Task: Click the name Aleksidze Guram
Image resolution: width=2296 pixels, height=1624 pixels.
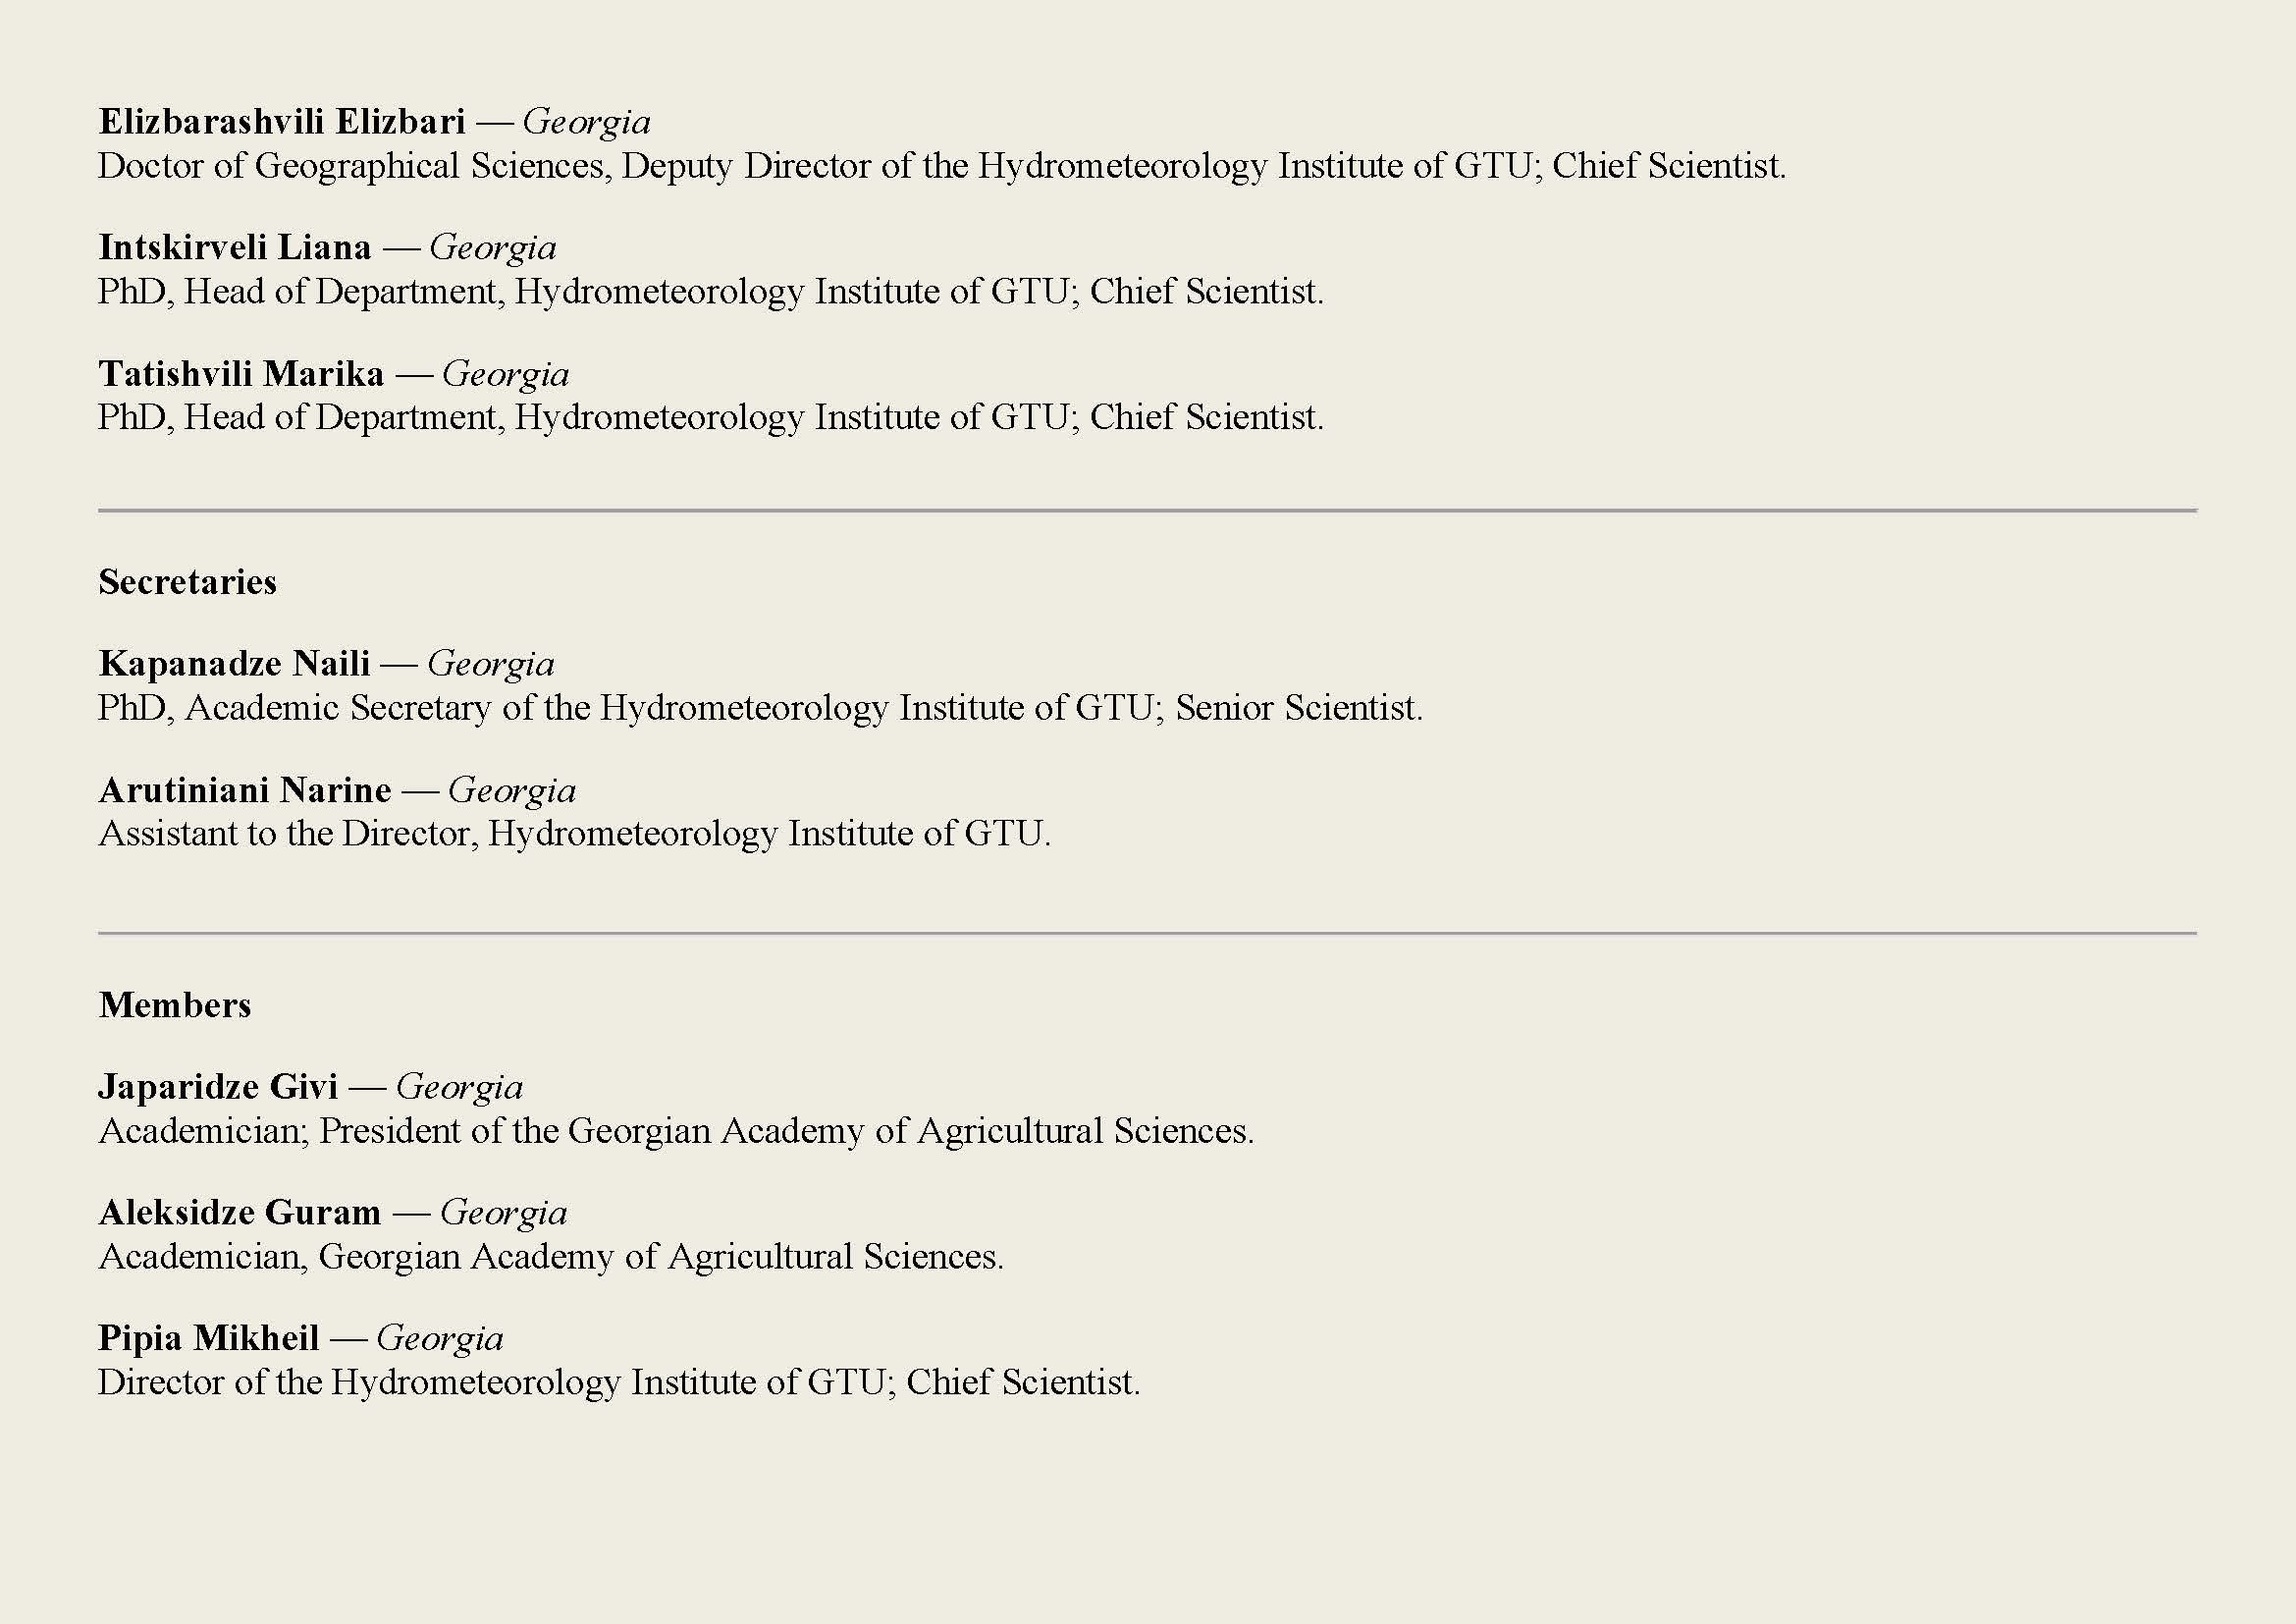Action: pos(240,1212)
